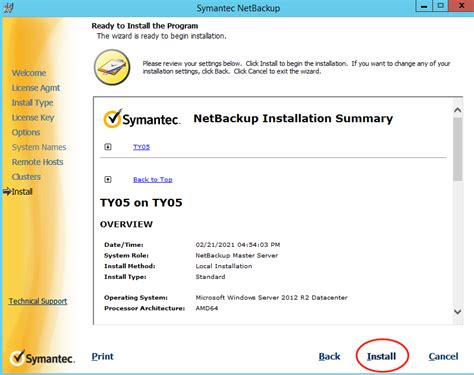Click the arrow marker beside Install step
Screen dimensions: 474x375
(7, 192)
